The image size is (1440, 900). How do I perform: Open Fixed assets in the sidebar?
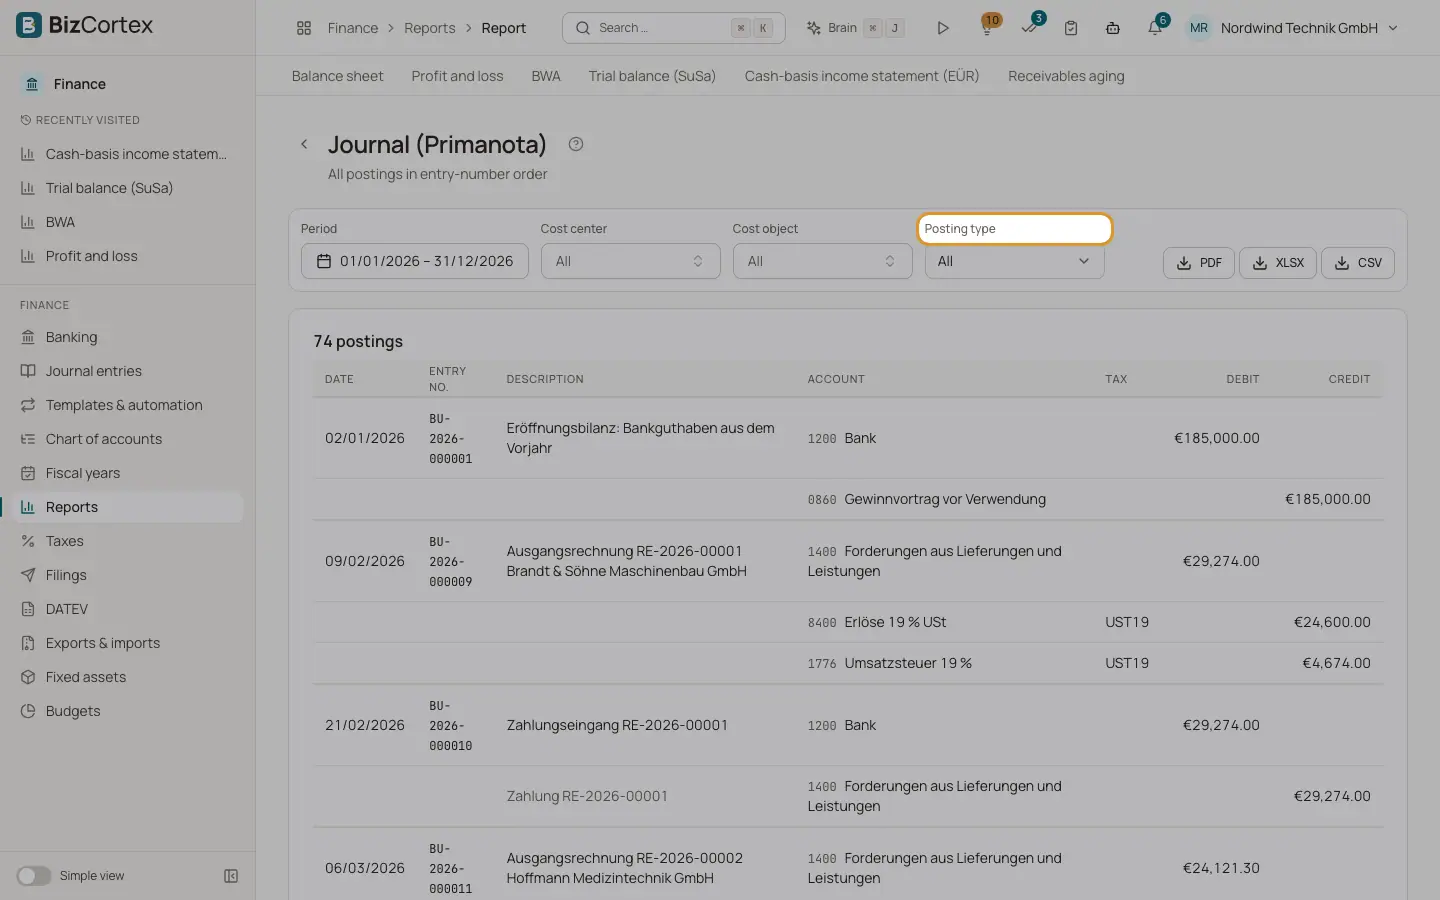(x=128, y=677)
